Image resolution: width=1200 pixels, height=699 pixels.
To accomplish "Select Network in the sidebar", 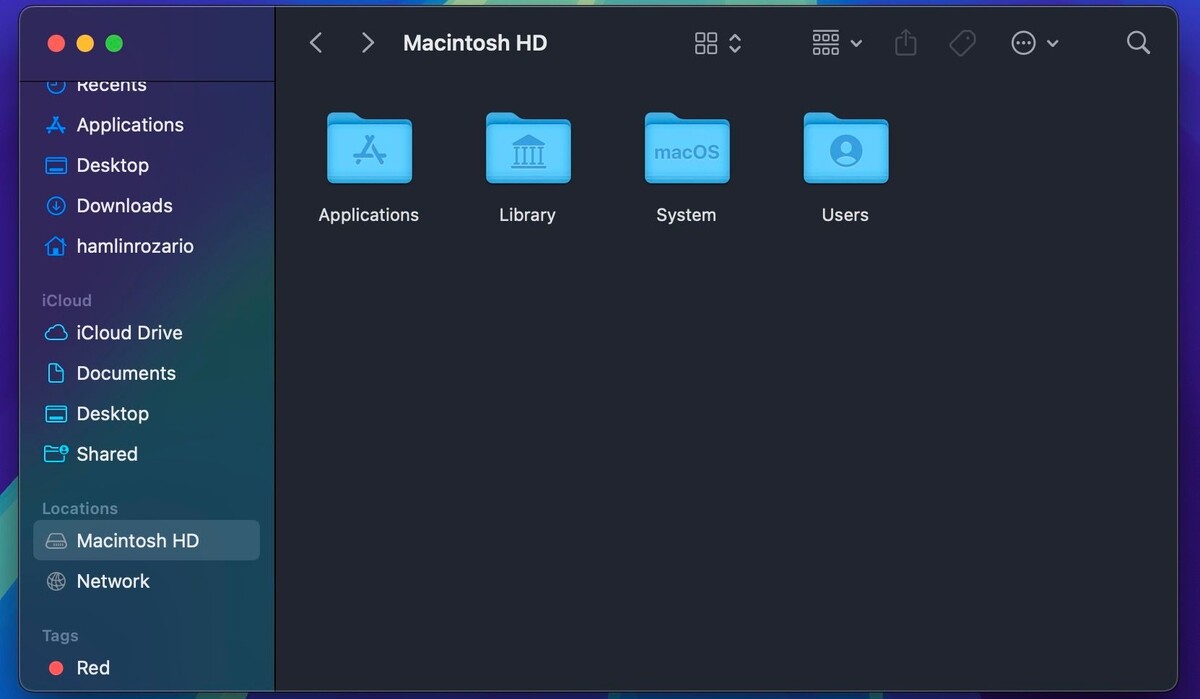I will 146,581.
